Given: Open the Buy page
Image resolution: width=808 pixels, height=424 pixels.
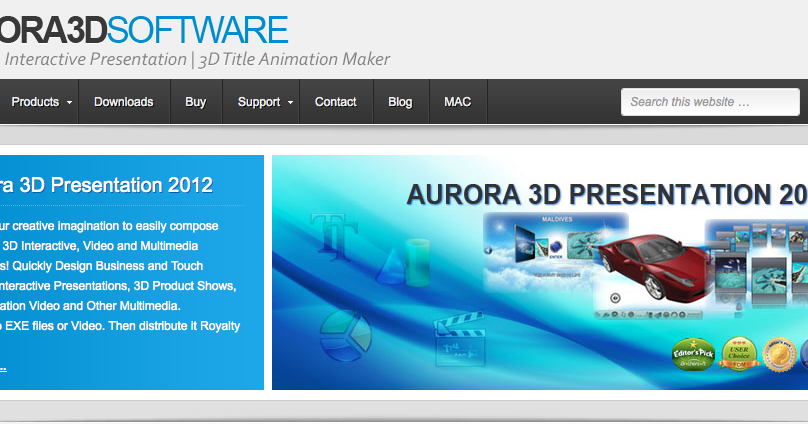Looking at the screenshot, I should pyautogui.click(x=196, y=102).
